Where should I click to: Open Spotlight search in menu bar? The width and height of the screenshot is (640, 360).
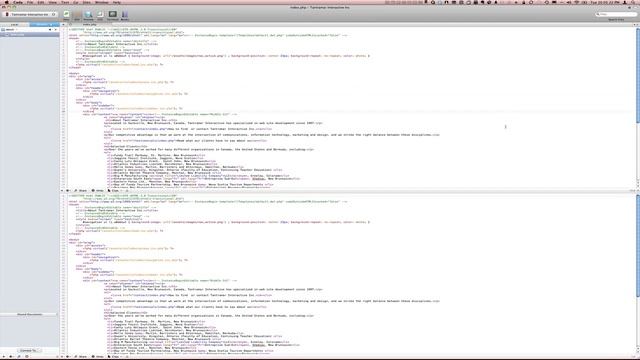pyautogui.click(x=633, y=2)
